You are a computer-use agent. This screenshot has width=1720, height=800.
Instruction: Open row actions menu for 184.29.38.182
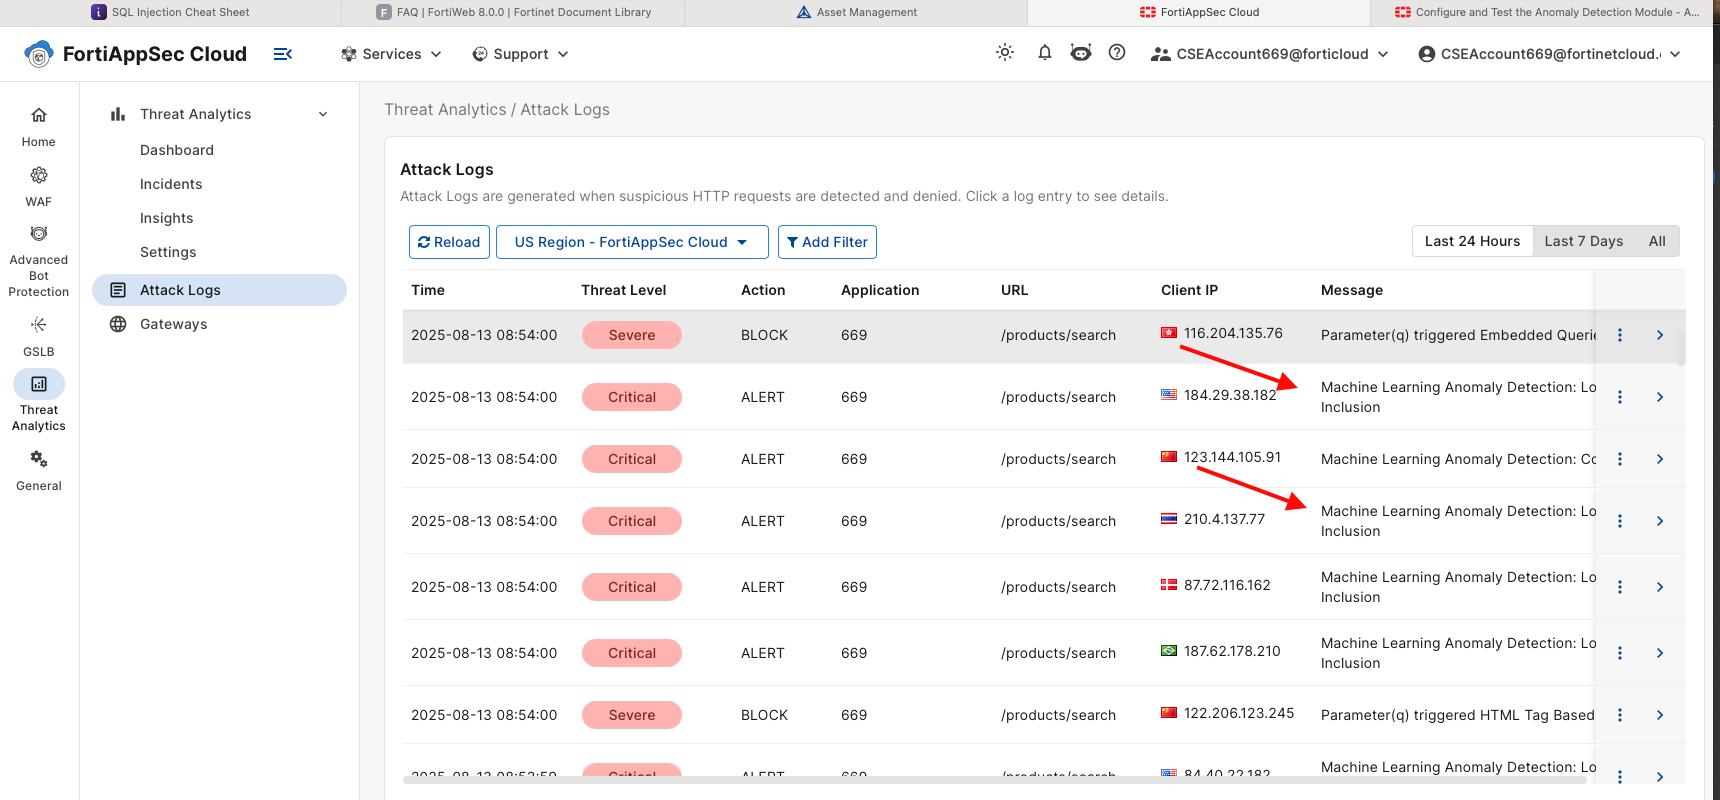coord(1620,397)
